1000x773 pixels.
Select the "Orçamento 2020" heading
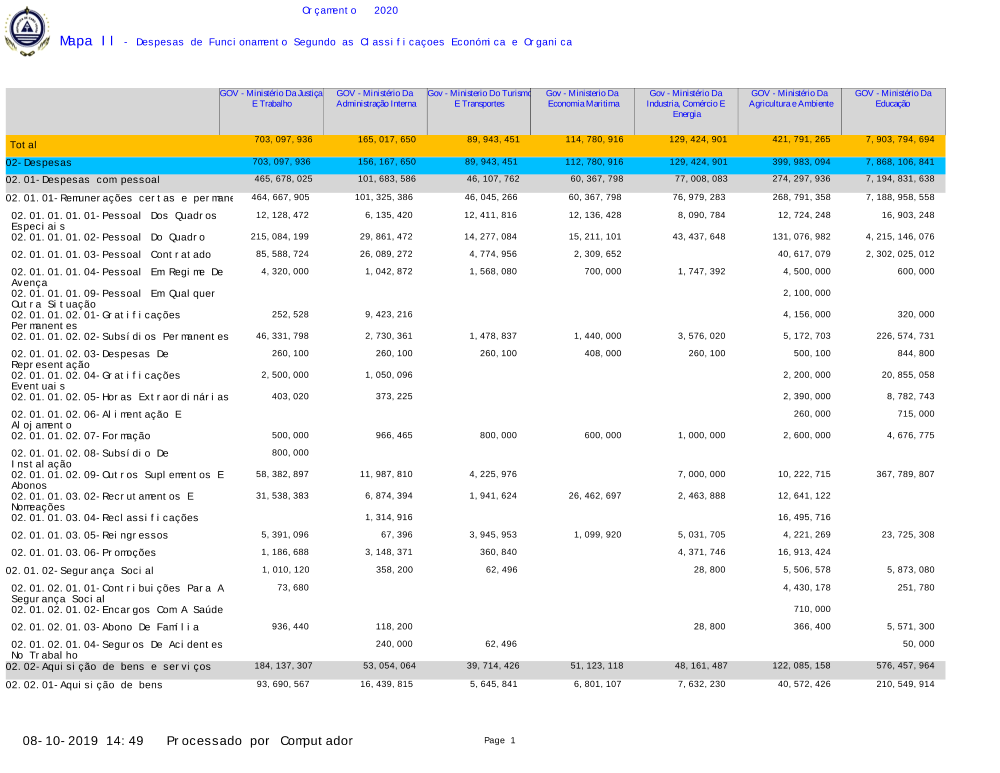coord(349,10)
